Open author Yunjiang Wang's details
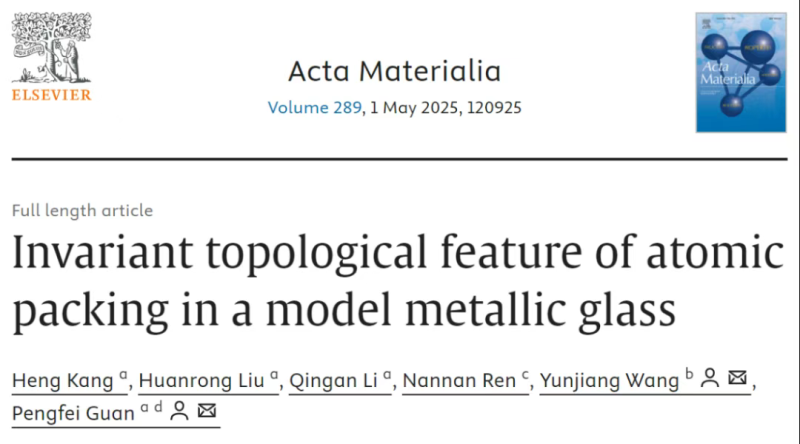This screenshot has height=444, width=800. (x=609, y=381)
